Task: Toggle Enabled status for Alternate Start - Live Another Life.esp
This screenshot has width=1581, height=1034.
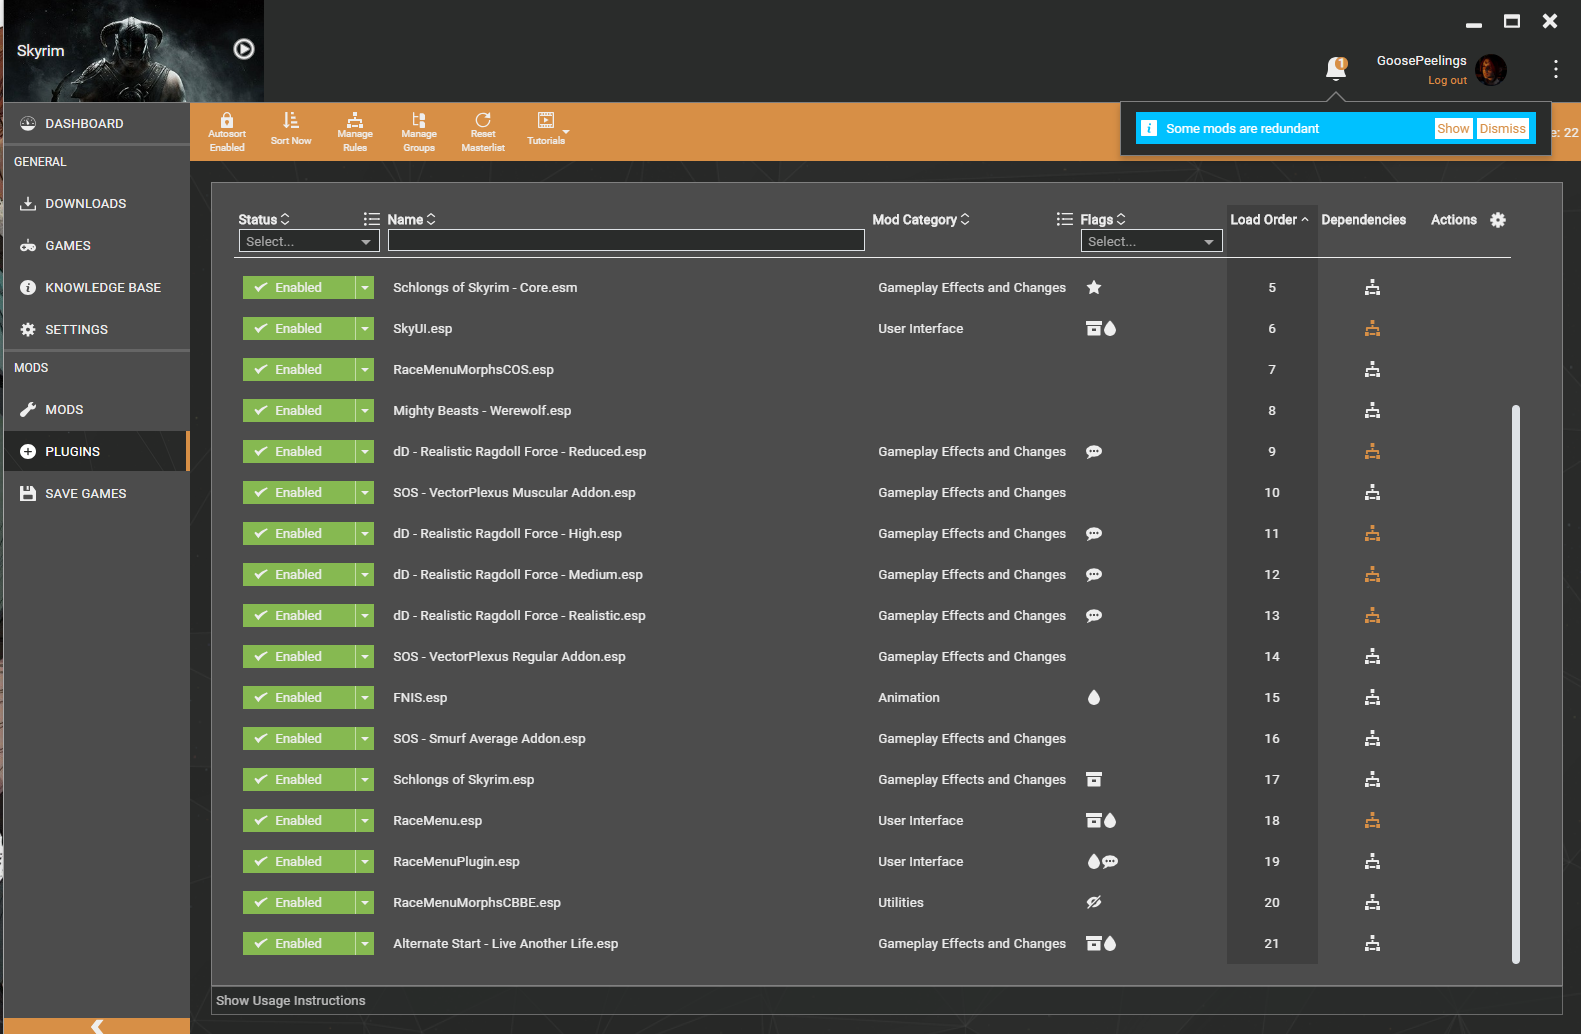Action: click(x=299, y=944)
